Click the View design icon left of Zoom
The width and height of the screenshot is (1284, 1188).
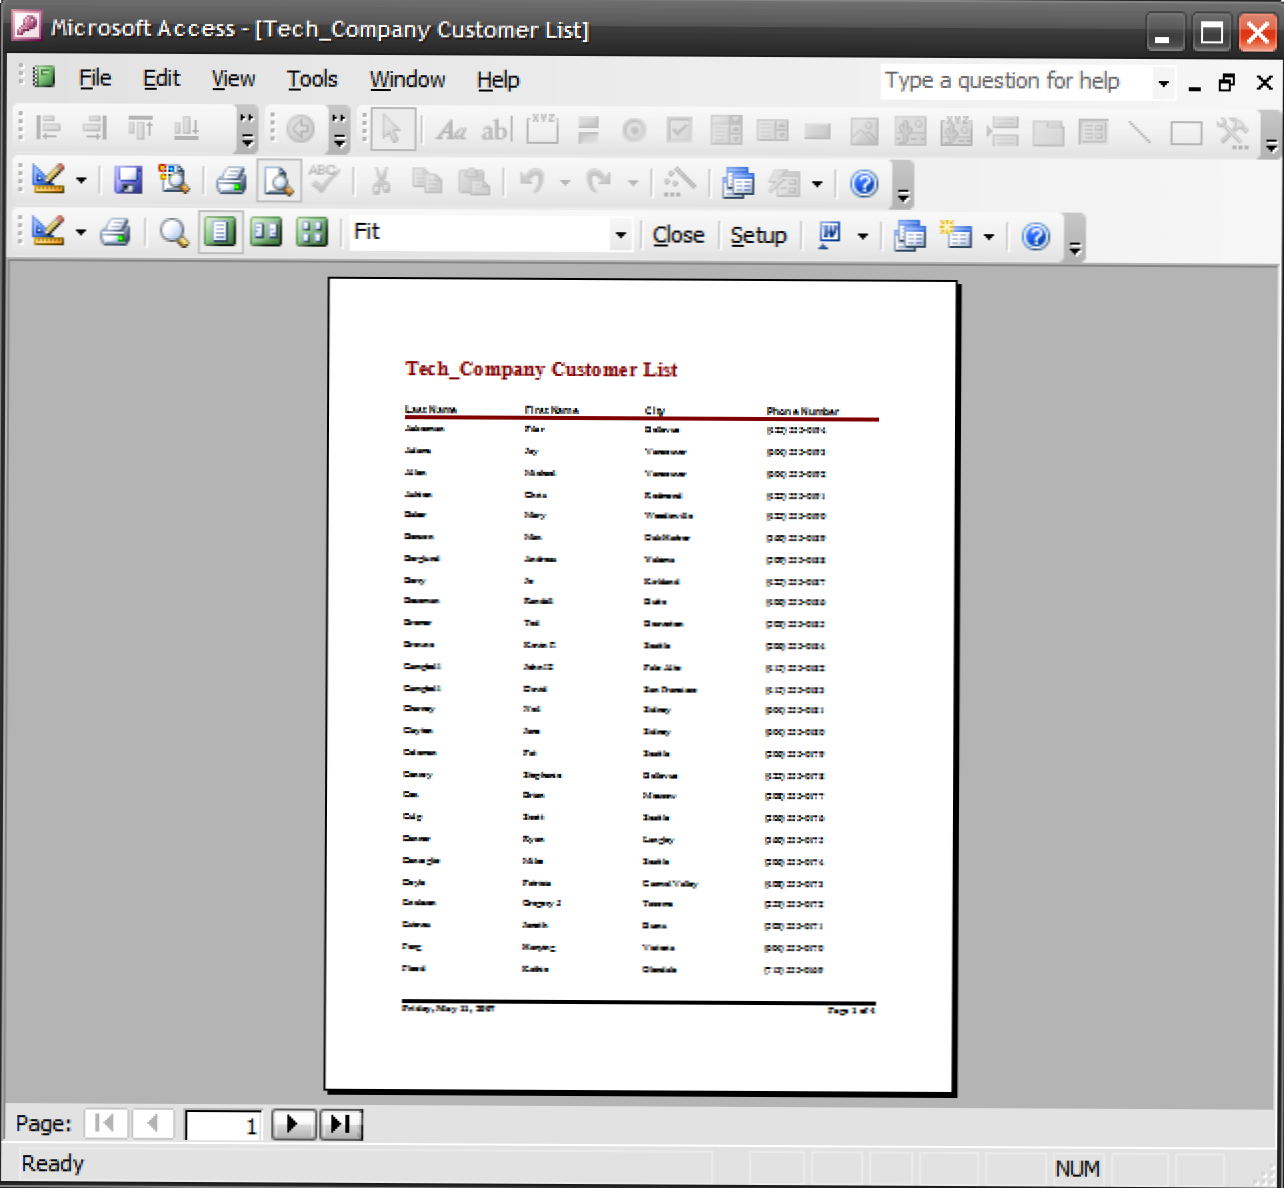coord(48,232)
